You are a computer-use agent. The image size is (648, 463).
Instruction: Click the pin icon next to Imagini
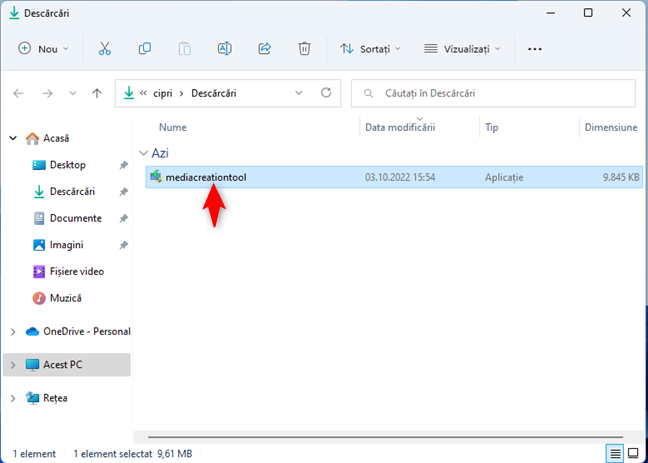(123, 245)
